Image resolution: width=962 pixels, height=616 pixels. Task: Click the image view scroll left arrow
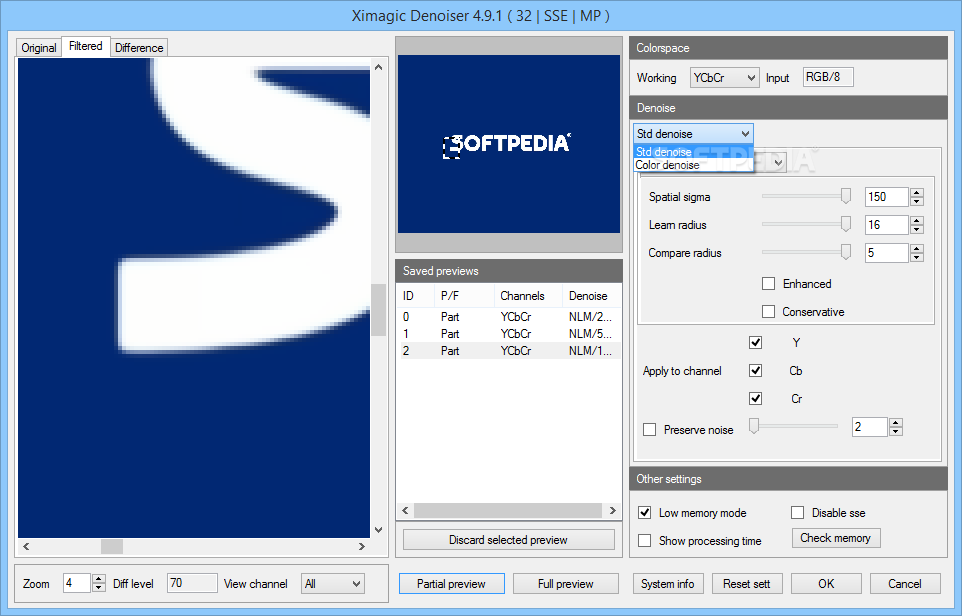(26, 546)
